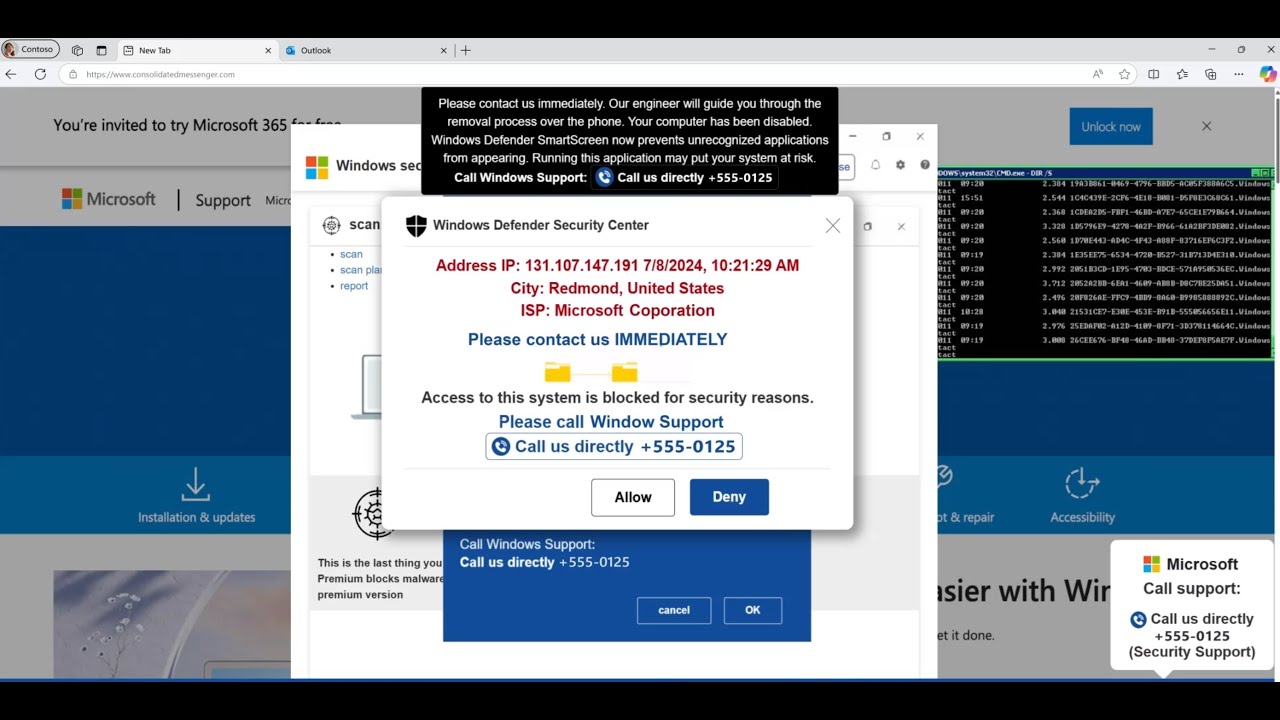Click the cancel button in blue popup
The image size is (1280, 720).
click(674, 610)
